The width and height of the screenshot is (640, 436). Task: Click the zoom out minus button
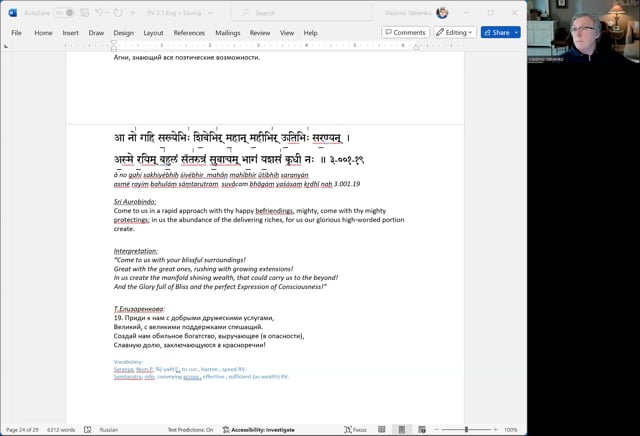[x=436, y=429]
